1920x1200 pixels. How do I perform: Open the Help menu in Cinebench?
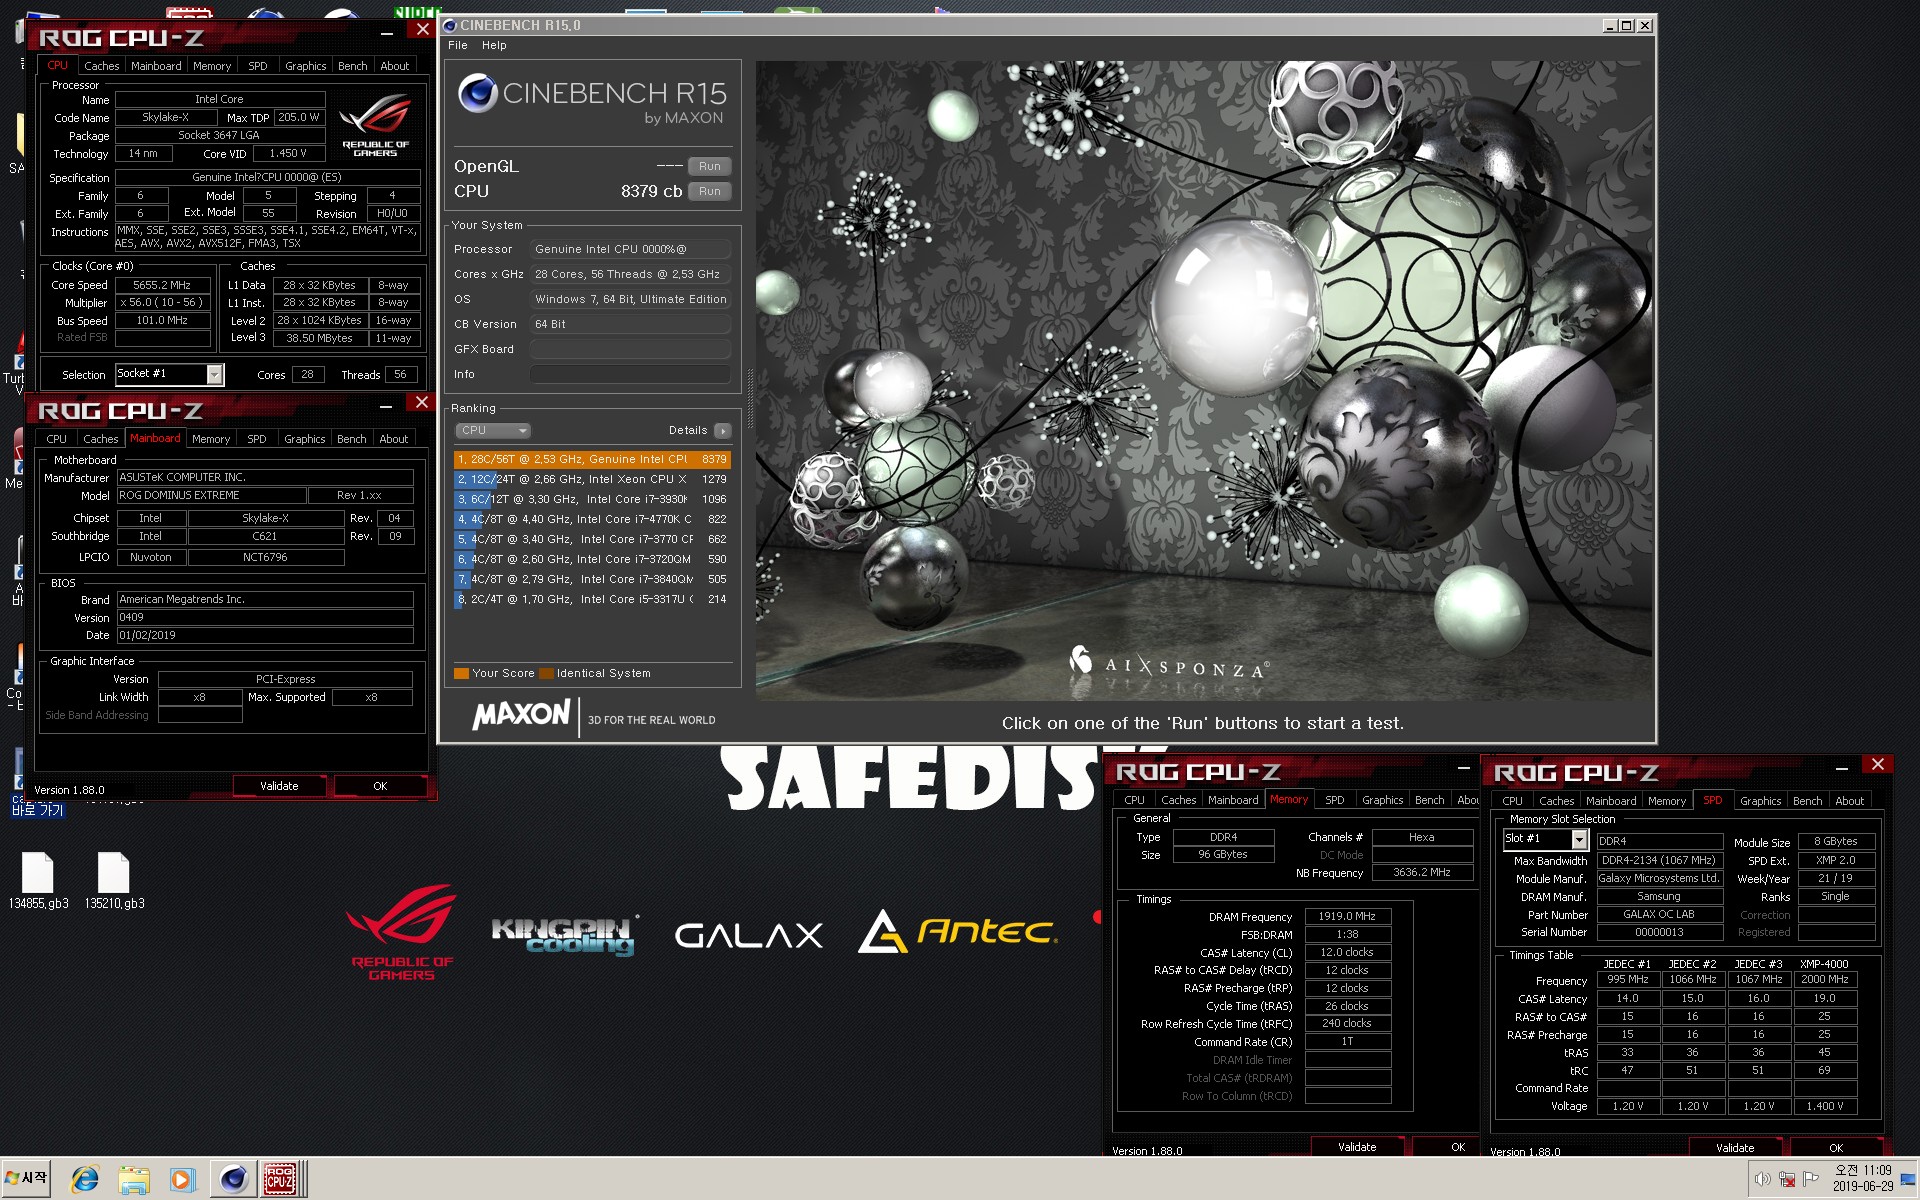click(x=494, y=45)
